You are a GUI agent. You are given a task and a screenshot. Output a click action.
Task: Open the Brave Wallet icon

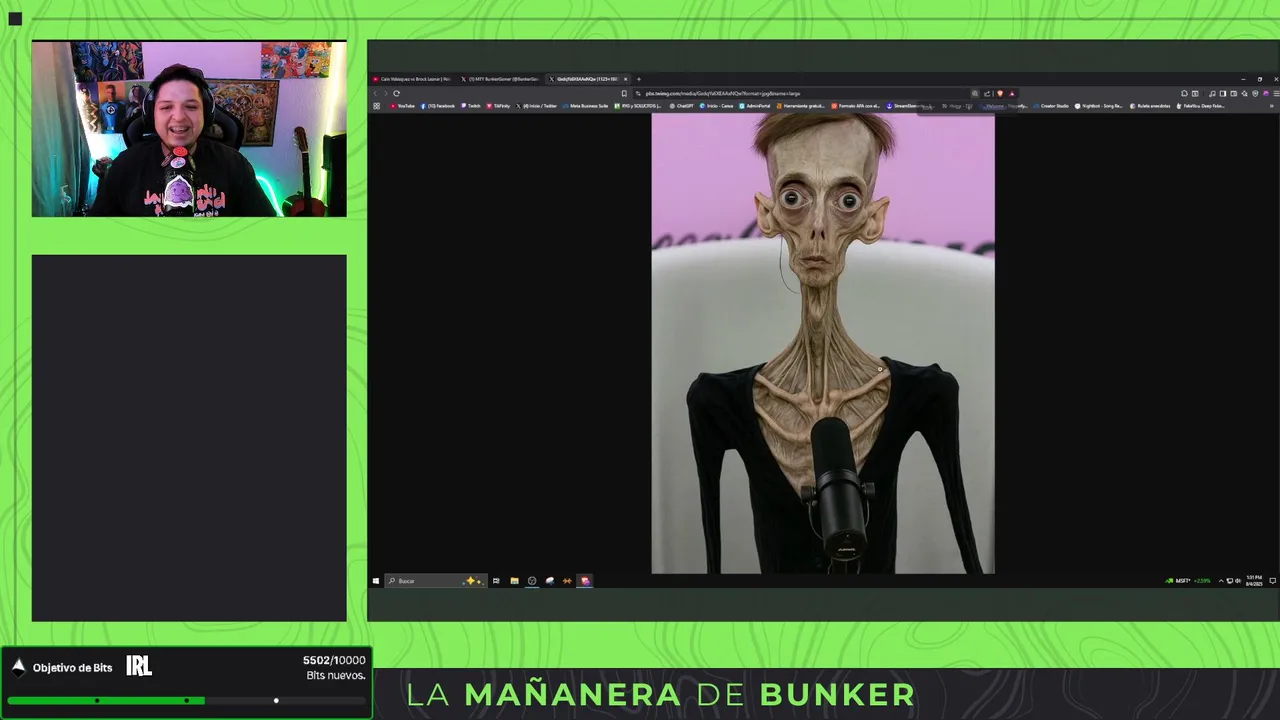(x=1234, y=93)
